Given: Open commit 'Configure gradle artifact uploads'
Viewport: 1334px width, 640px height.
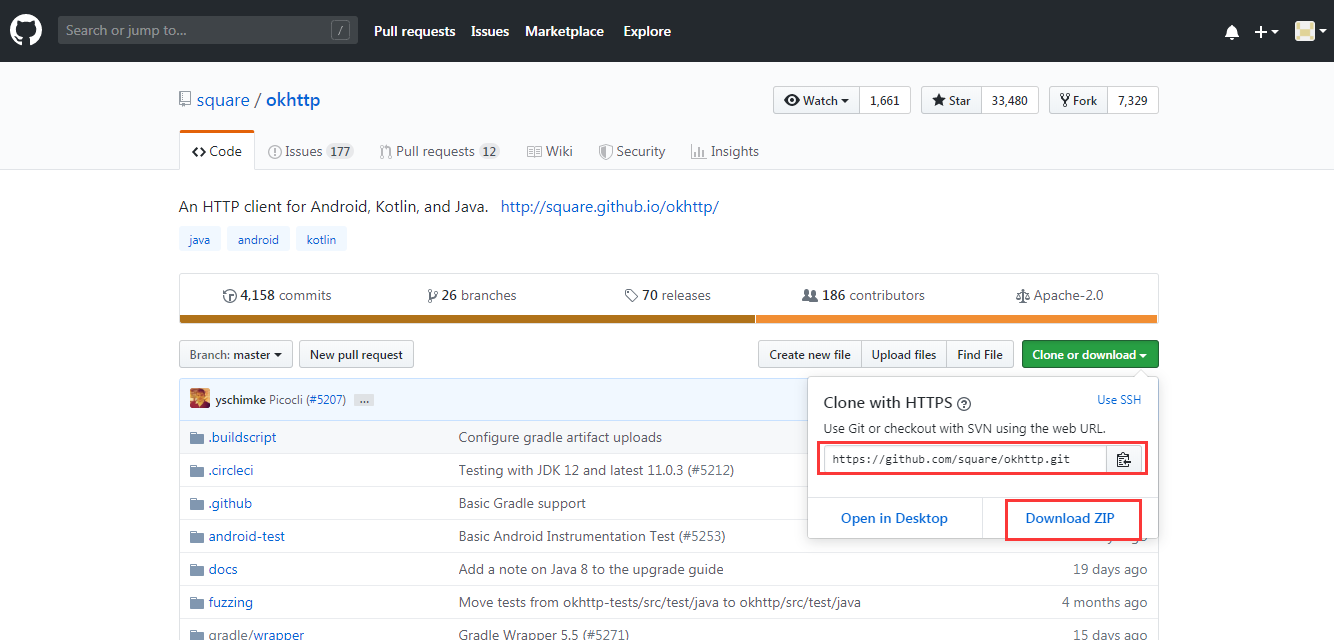Looking at the screenshot, I should pos(560,437).
